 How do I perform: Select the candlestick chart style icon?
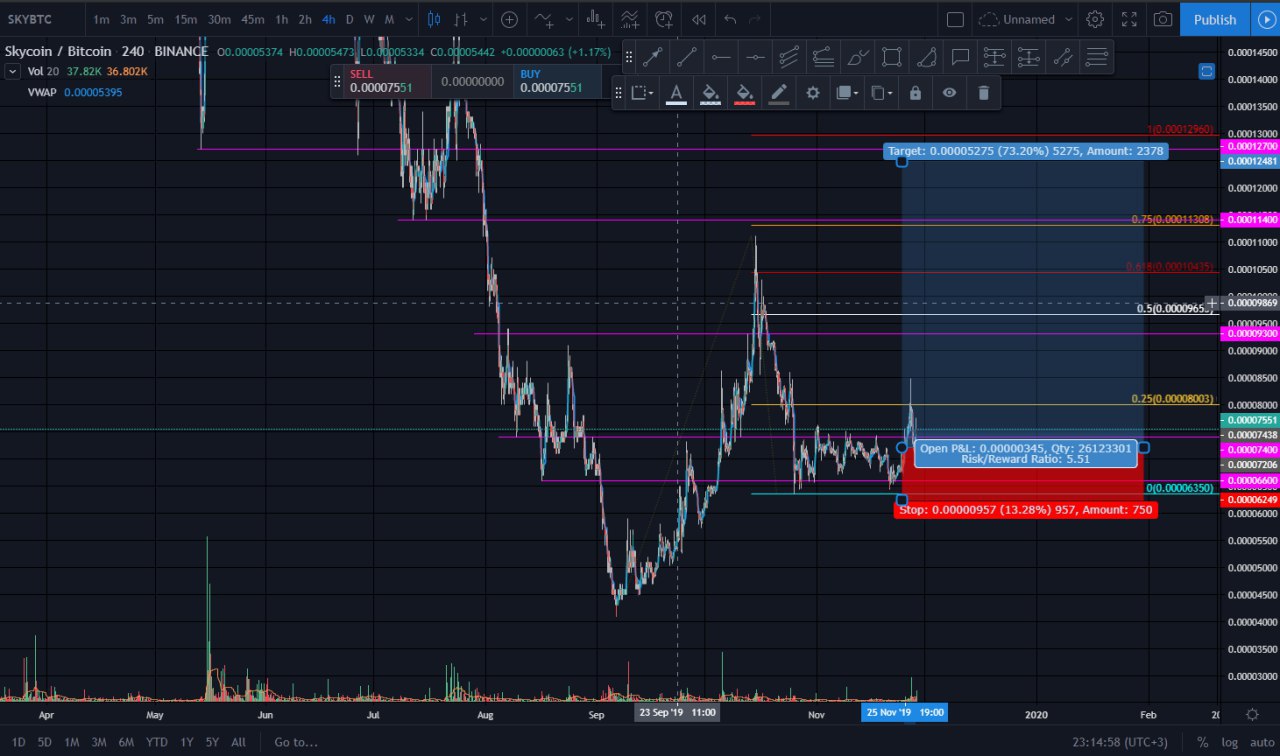coord(433,19)
